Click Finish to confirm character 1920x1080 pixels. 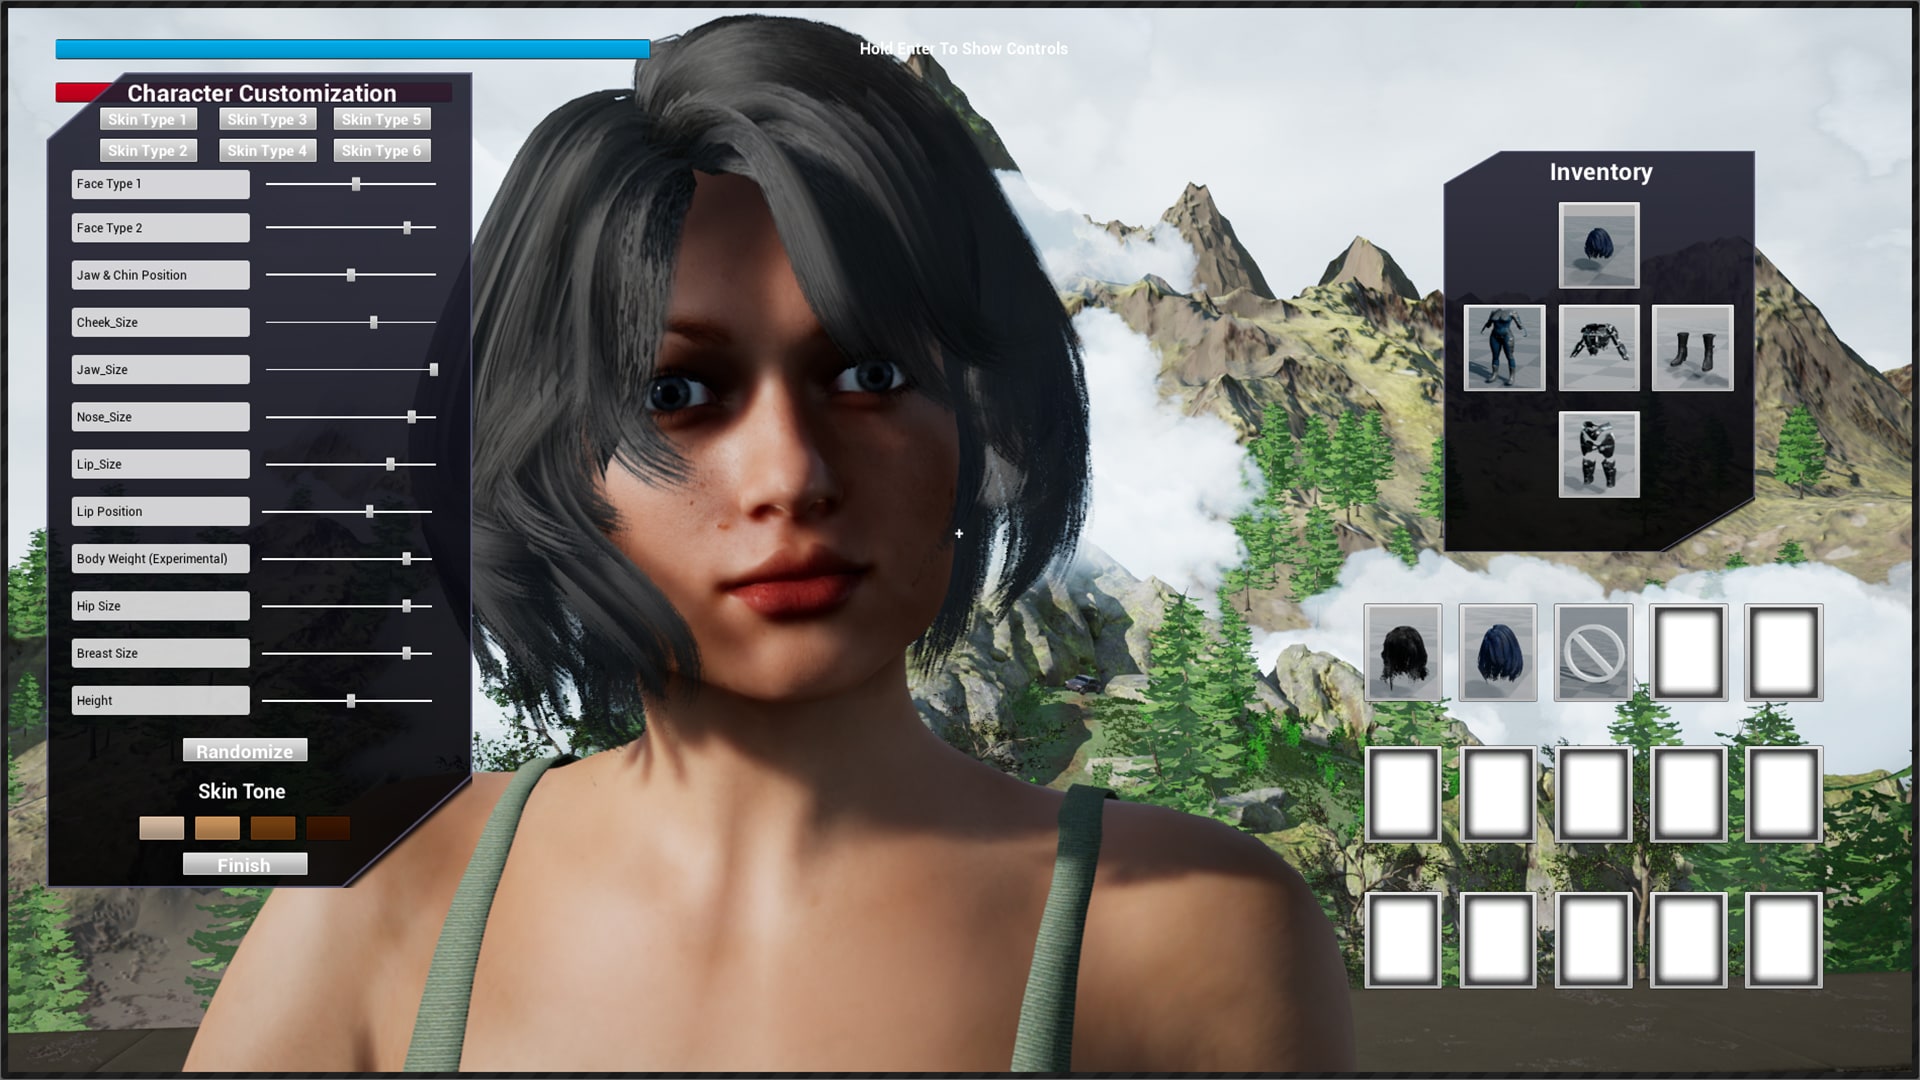[x=245, y=865]
